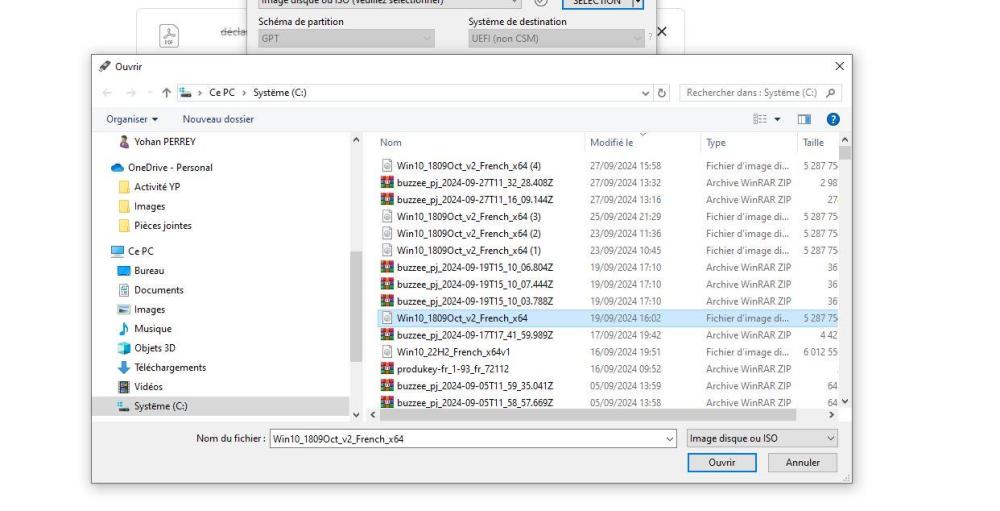The height and width of the screenshot is (511, 1000).
Task: Select file Win10_22H2_French_x64v1
Action: [x=460, y=351]
